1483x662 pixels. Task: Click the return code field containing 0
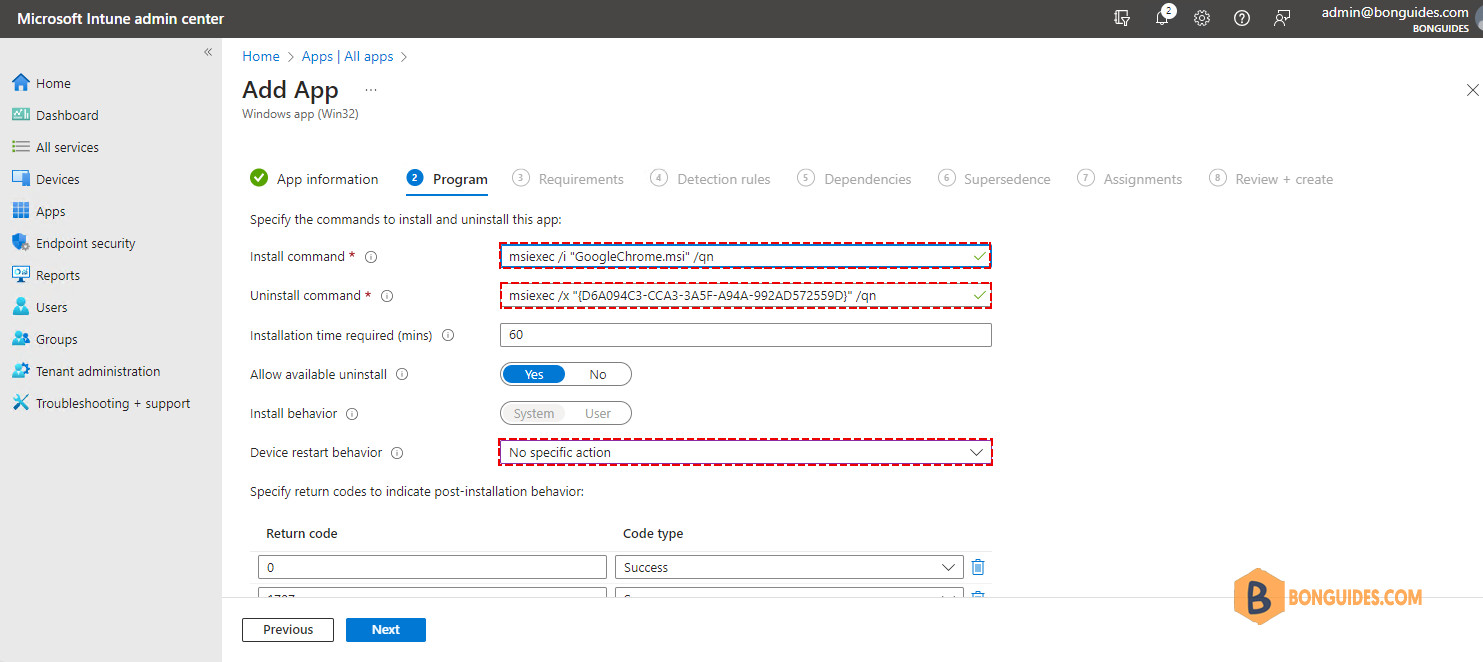click(432, 567)
